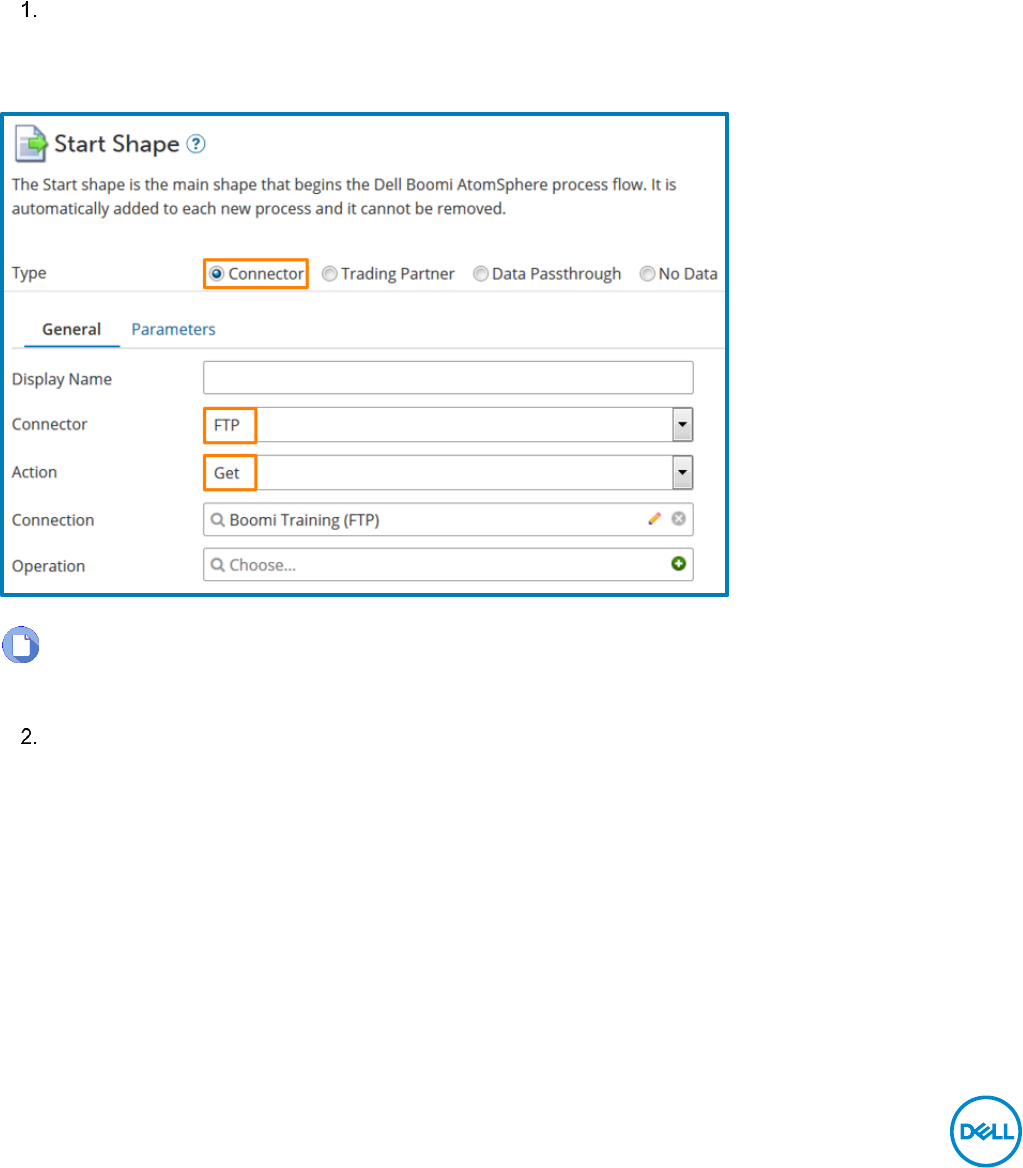The image size is (1023, 1168).
Task: Click the 'Operation' field label
Action: 48,566
